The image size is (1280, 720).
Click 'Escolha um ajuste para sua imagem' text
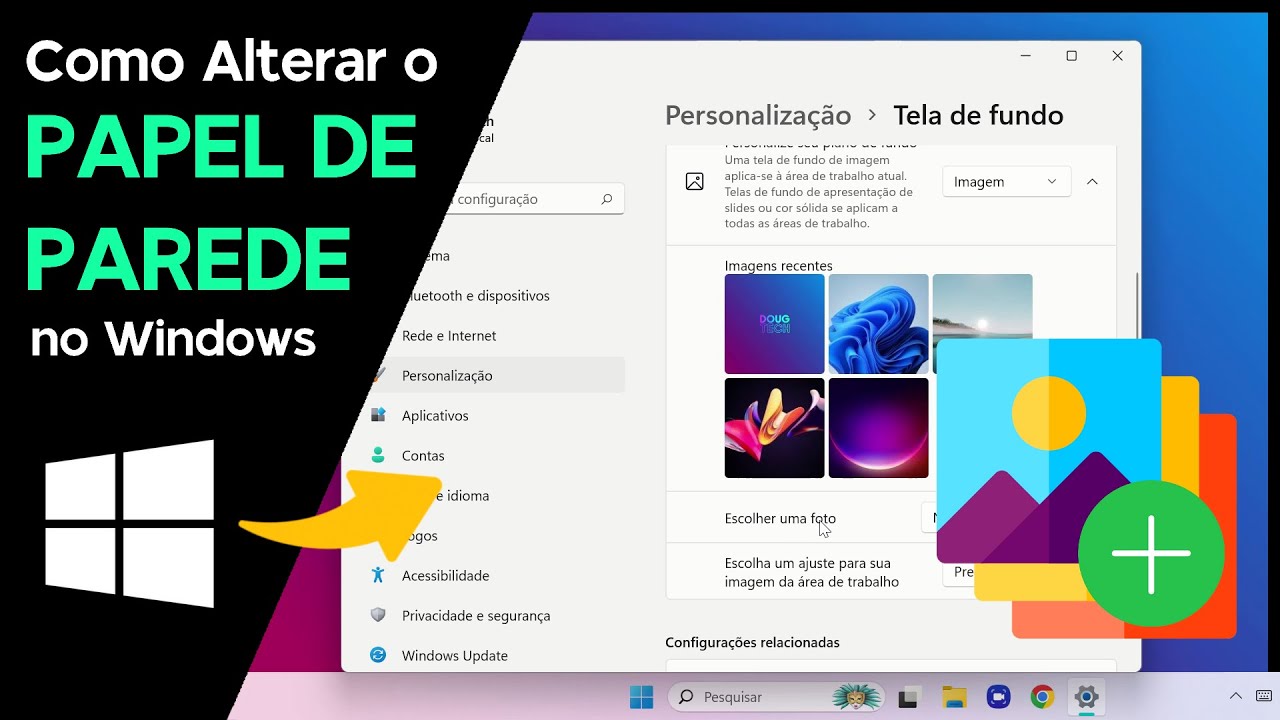pos(812,573)
